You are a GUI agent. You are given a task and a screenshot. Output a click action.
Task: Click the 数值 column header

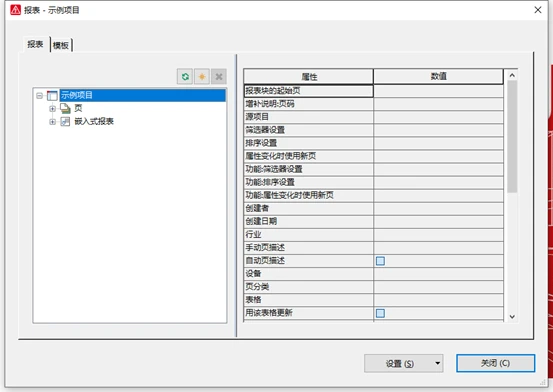[x=438, y=77]
